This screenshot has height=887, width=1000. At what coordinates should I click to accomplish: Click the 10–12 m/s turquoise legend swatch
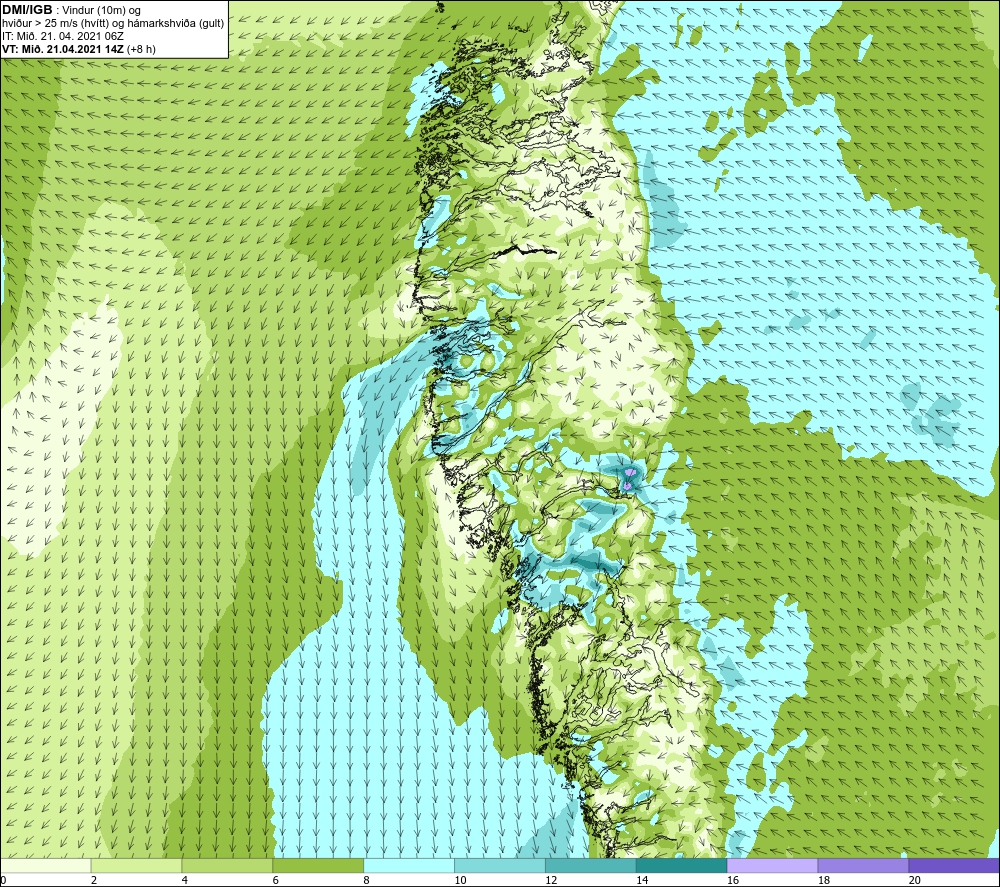pos(500,865)
